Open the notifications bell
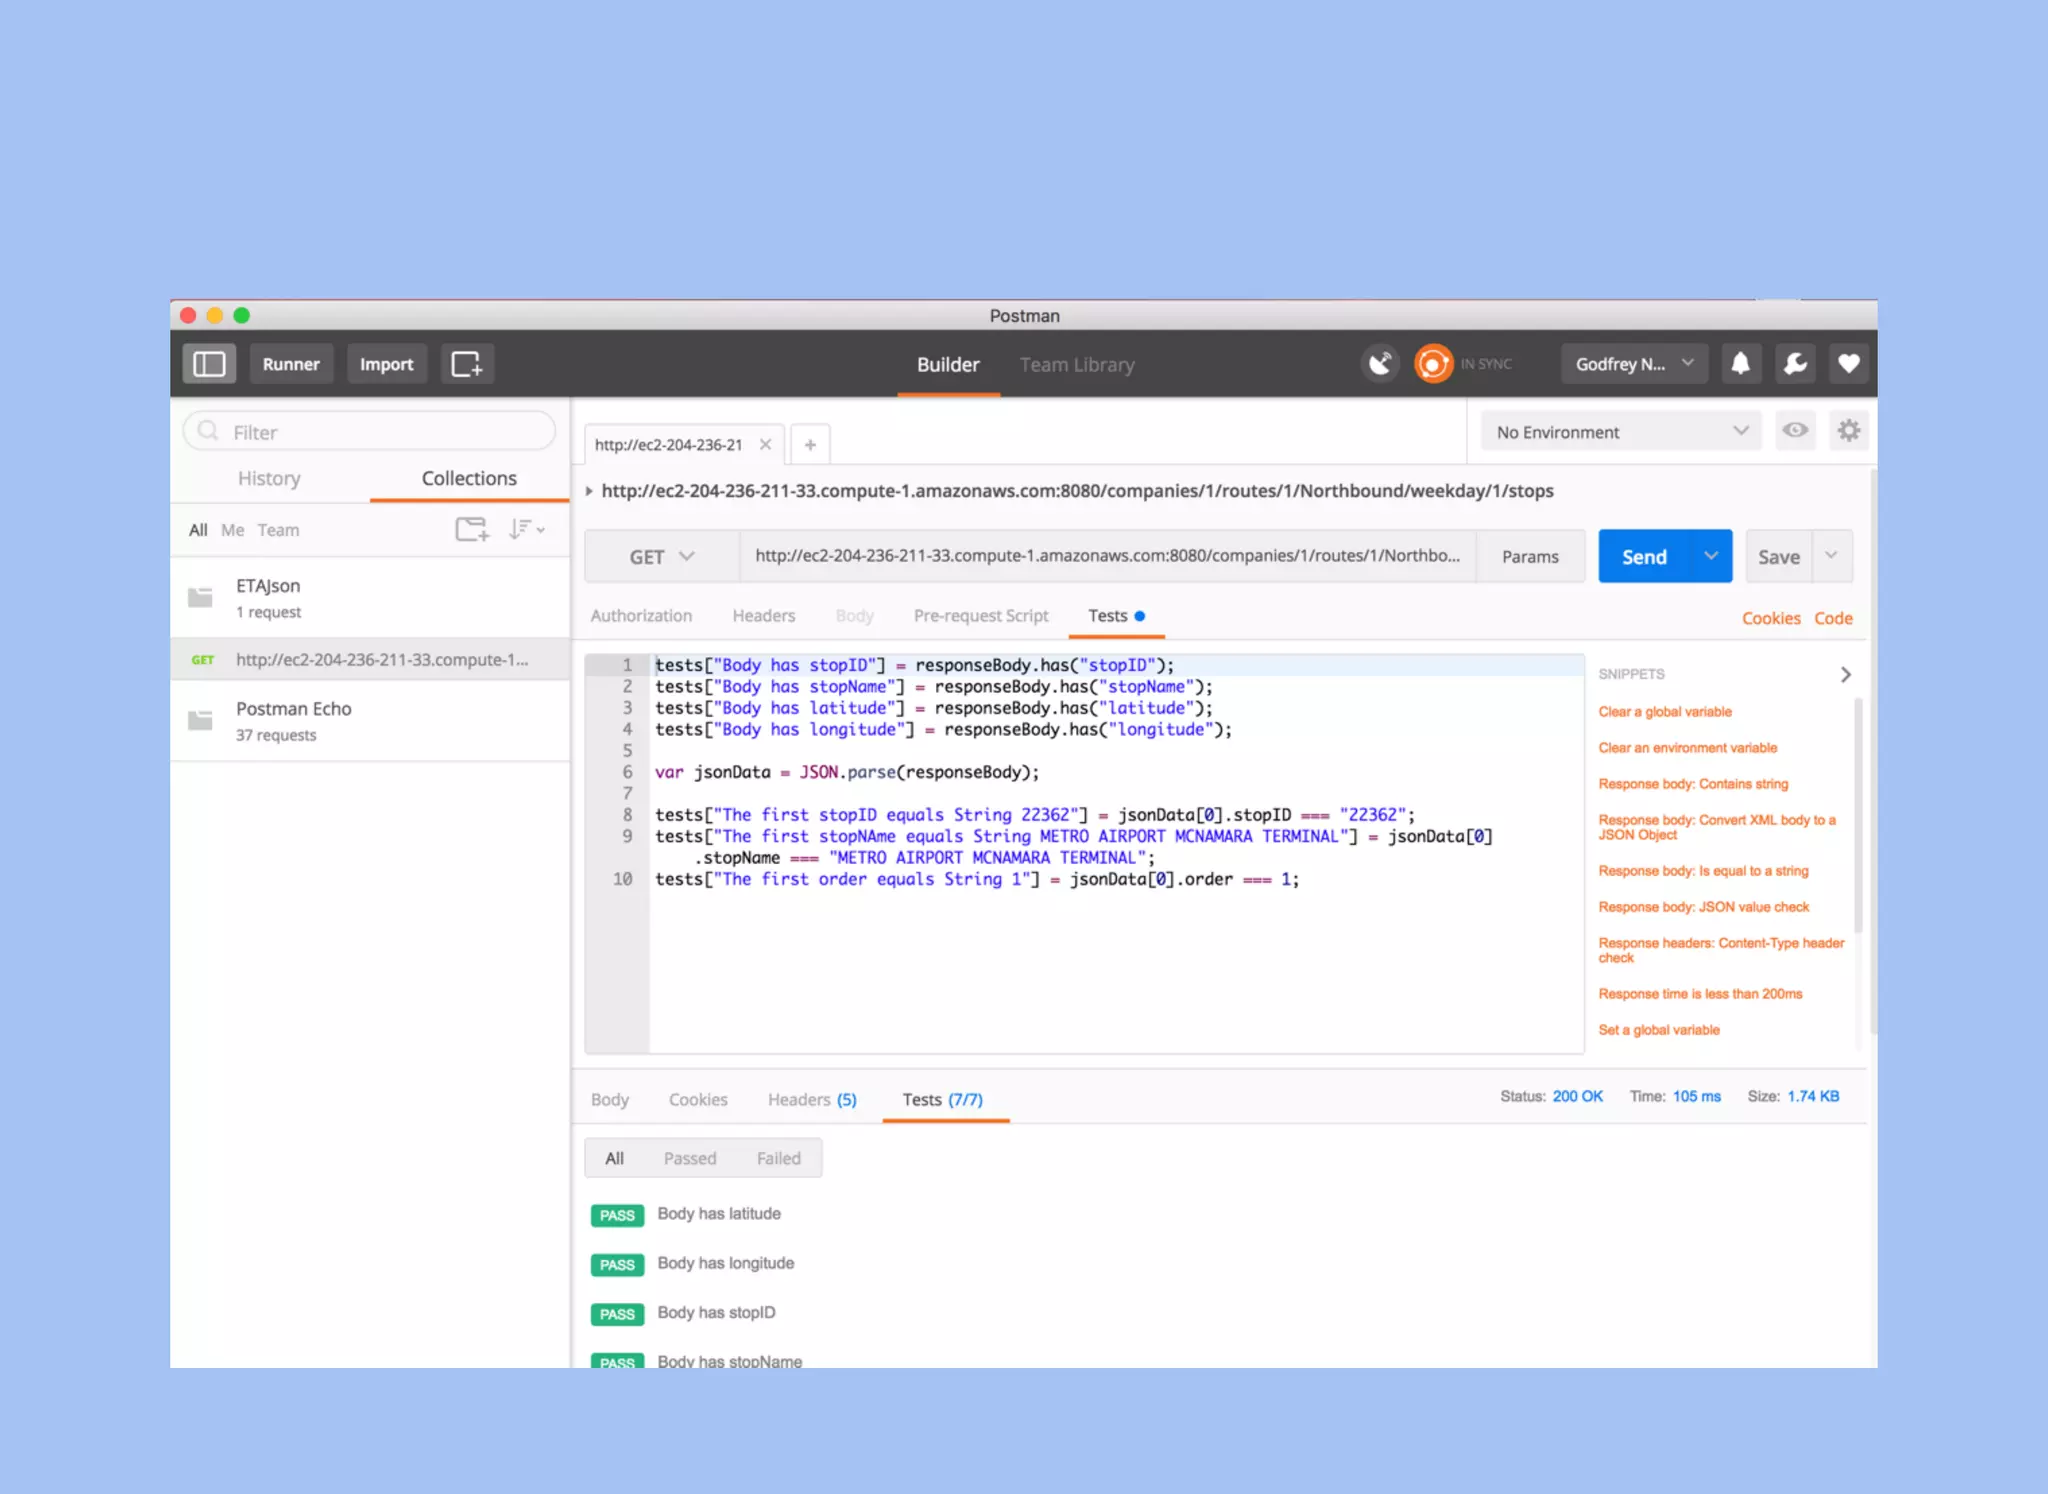 point(1740,364)
